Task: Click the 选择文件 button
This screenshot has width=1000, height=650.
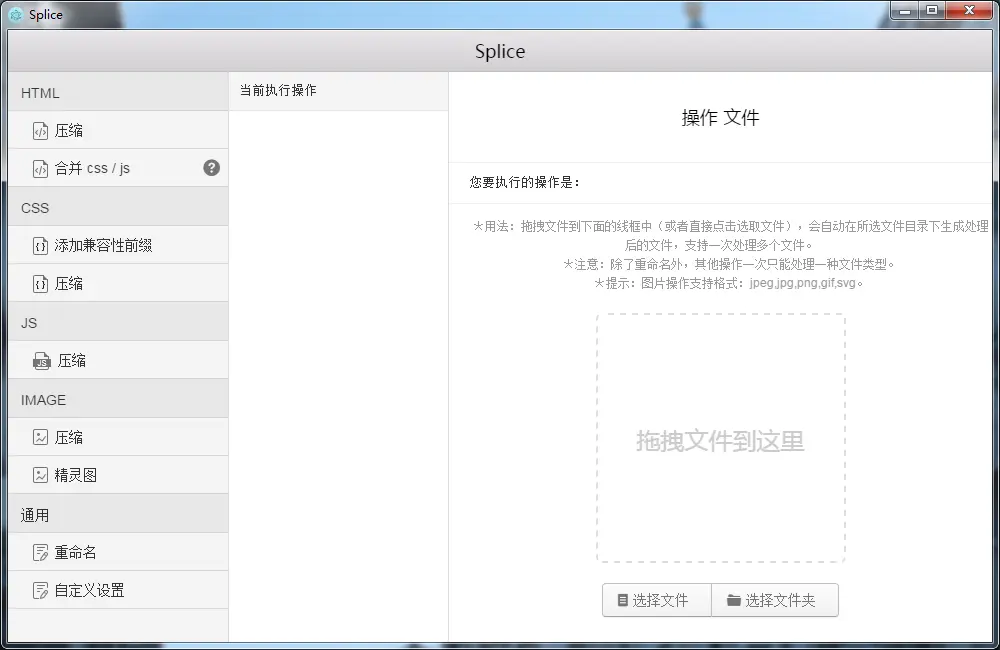Action: click(656, 600)
